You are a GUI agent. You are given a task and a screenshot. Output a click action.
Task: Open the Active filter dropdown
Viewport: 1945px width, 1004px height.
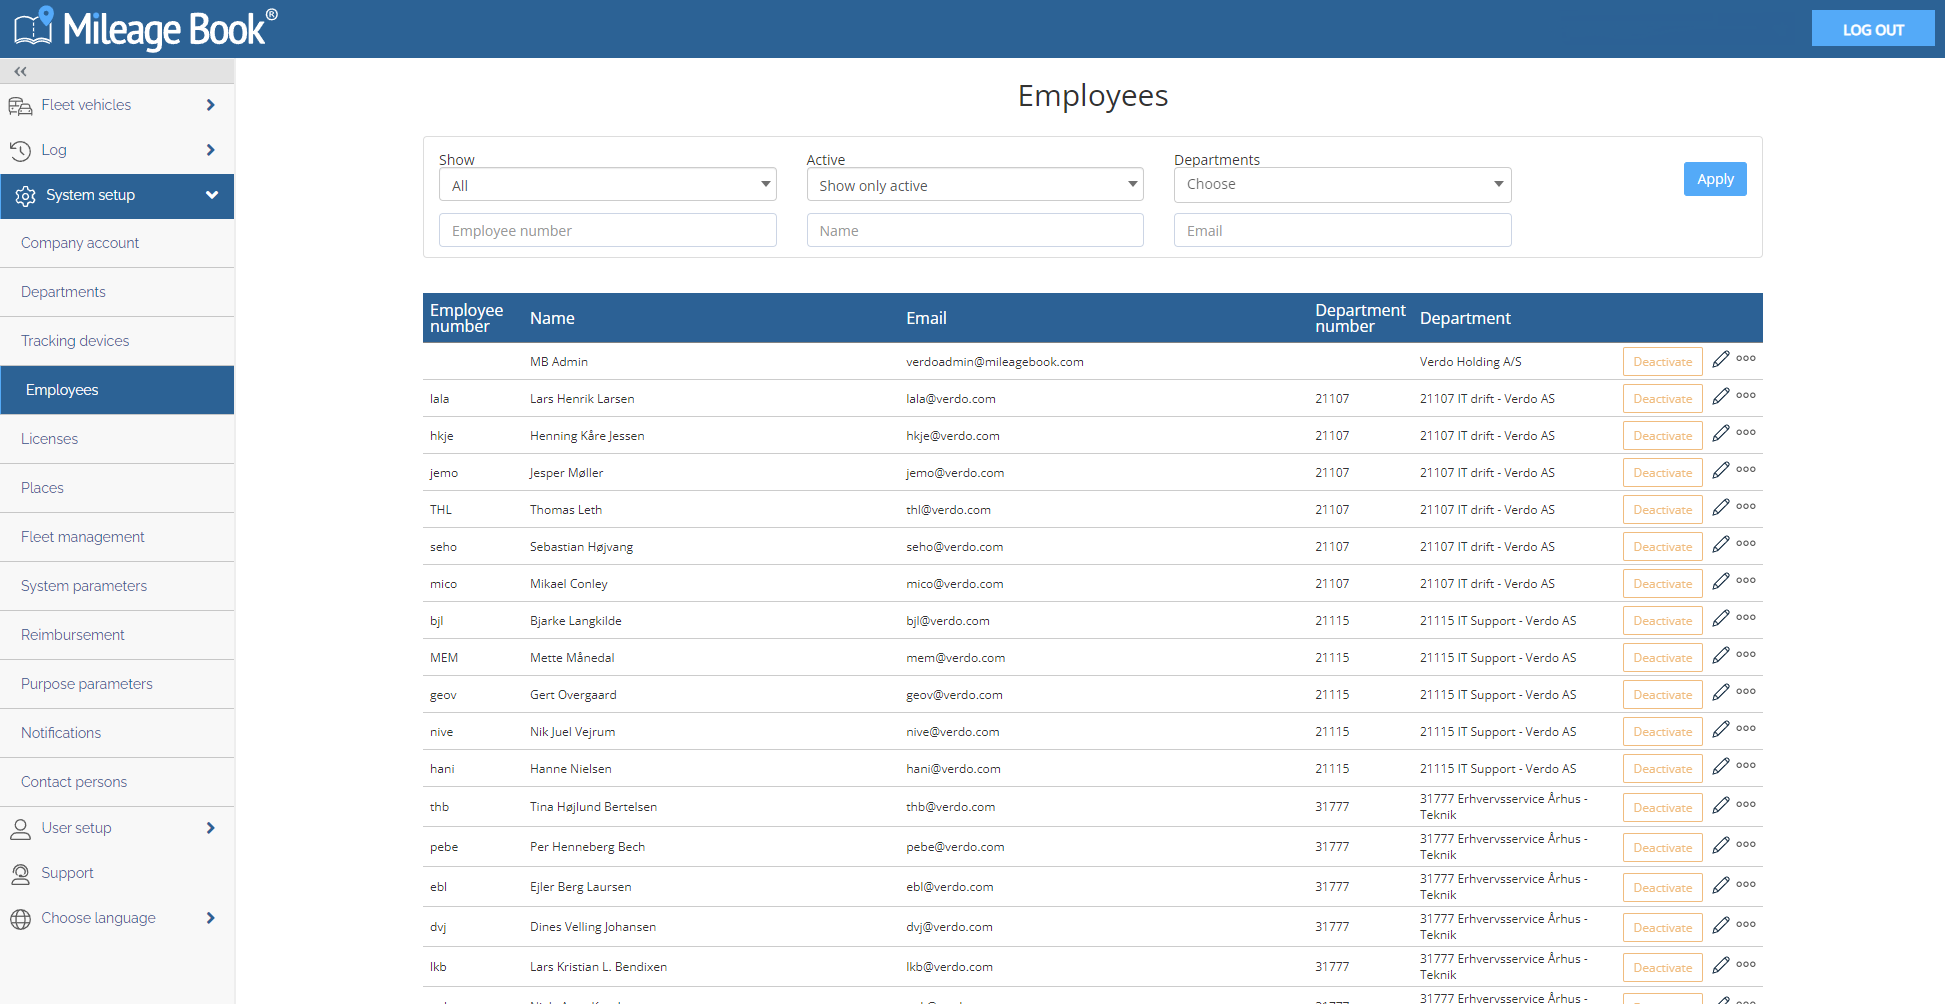tap(975, 185)
